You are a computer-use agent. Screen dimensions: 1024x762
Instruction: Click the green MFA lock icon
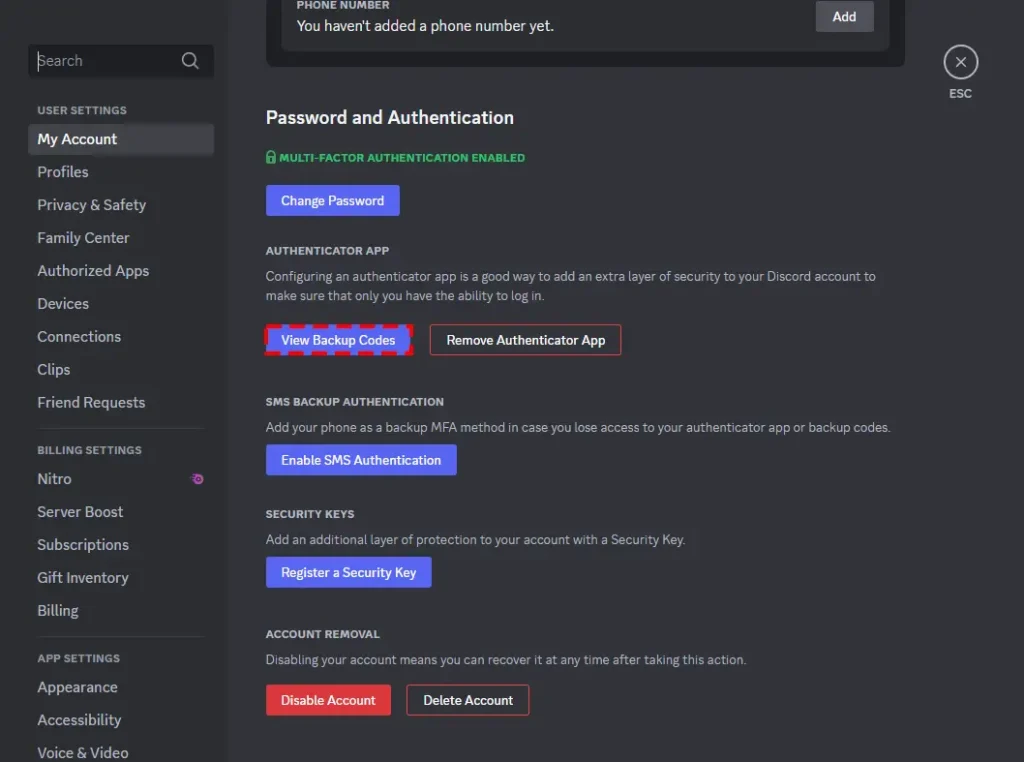click(x=271, y=157)
